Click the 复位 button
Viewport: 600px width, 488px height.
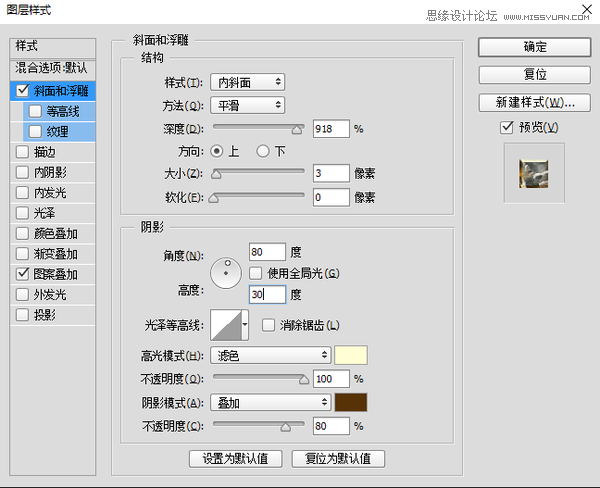coord(535,74)
